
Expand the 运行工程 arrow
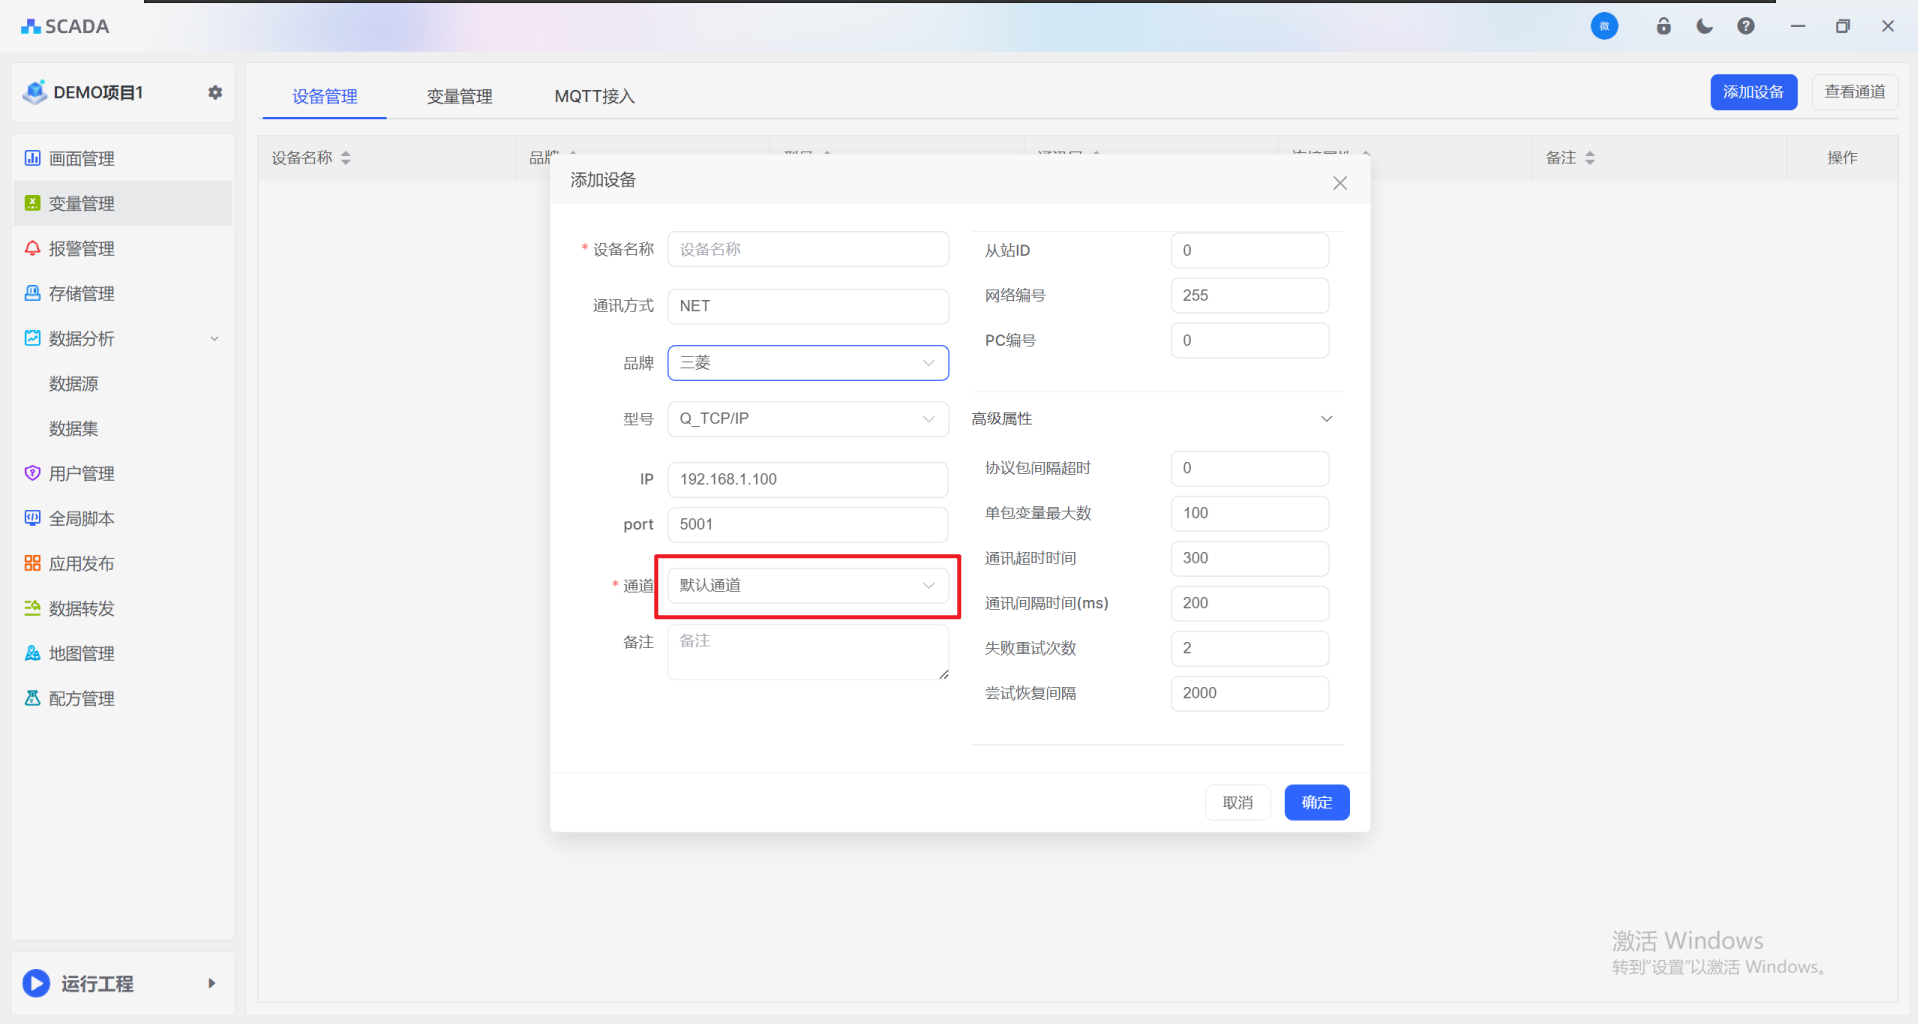click(x=211, y=983)
